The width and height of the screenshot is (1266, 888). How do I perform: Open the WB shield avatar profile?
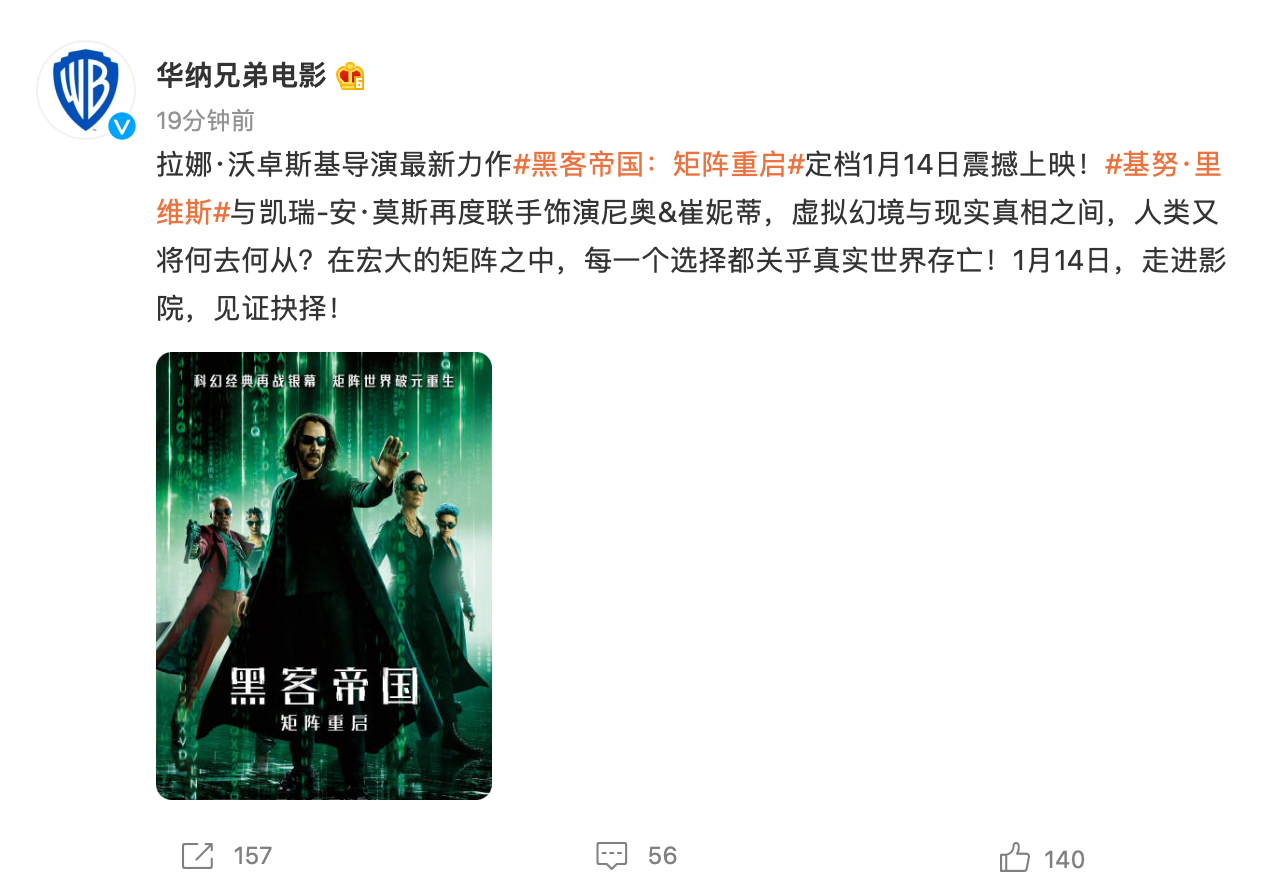click(x=85, y=89)
